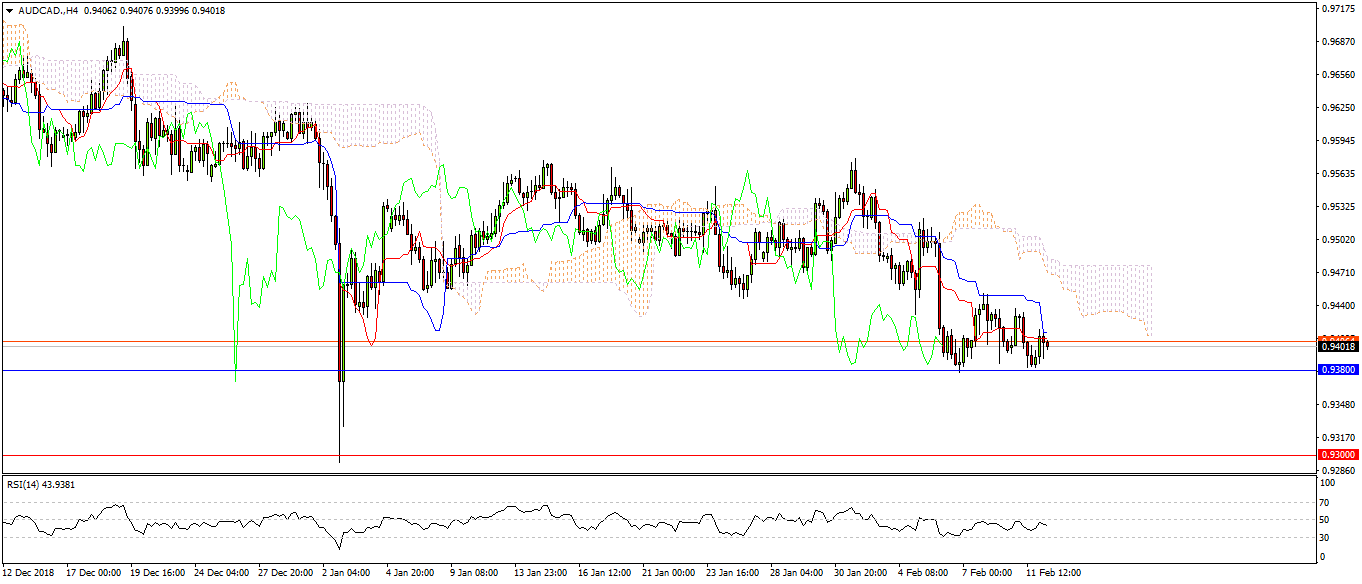The height and width of the screenshot is (584, 1362).
Task: Click the 17 Dec 00:00 time label
Action: [93, 574]
